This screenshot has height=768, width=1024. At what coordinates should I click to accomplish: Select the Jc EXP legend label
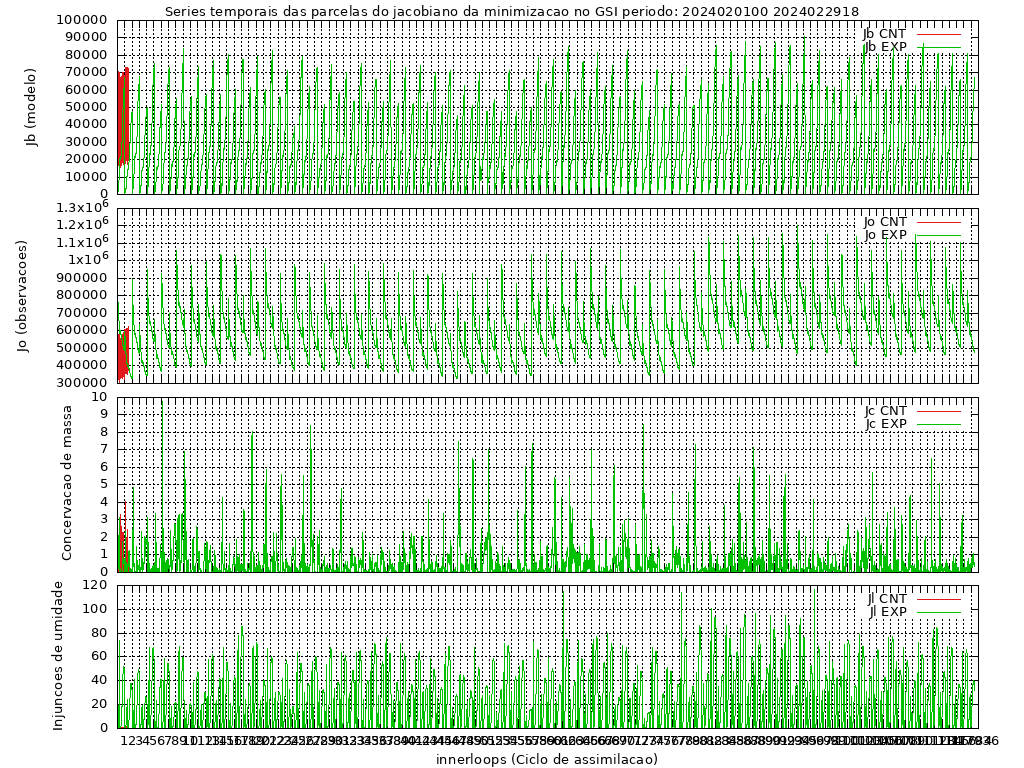(885, 424)
